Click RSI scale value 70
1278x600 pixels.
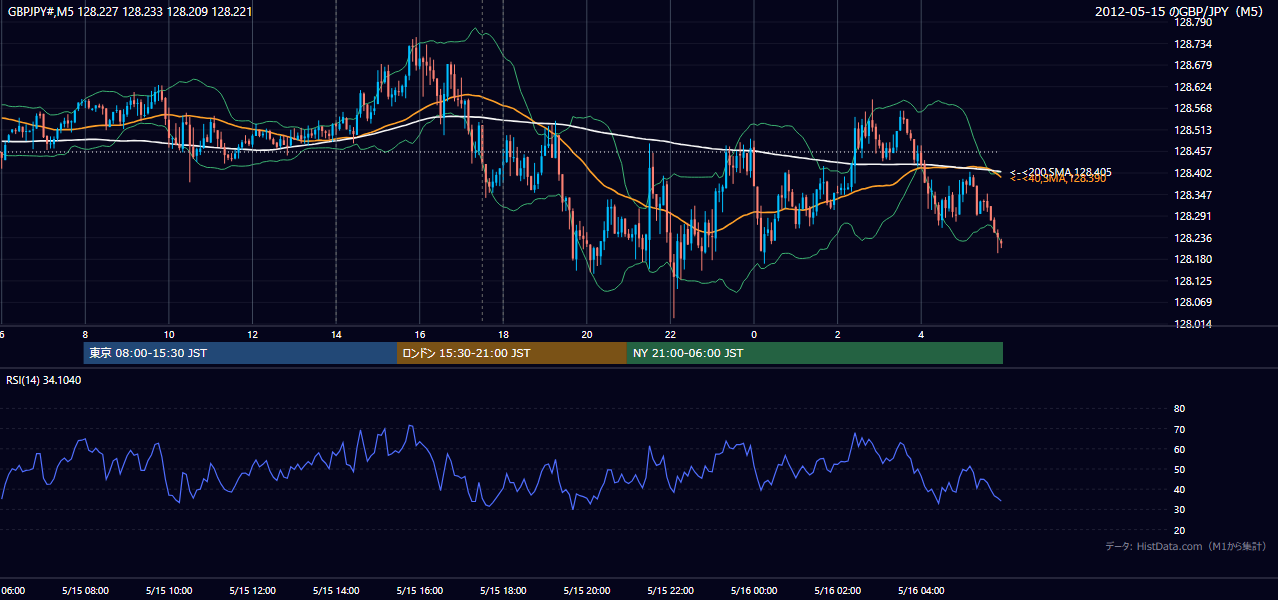pos(1179,429)
